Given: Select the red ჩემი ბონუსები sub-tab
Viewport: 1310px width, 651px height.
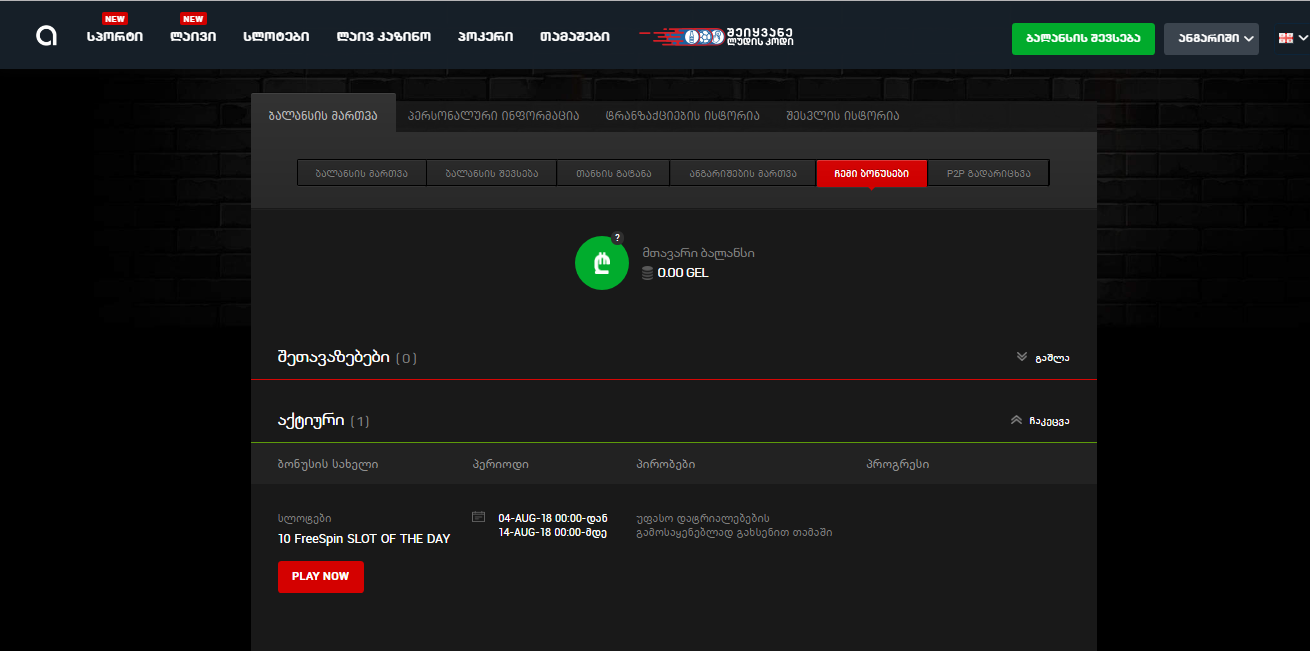Looking at the screenshot, I should pos(872,173).
